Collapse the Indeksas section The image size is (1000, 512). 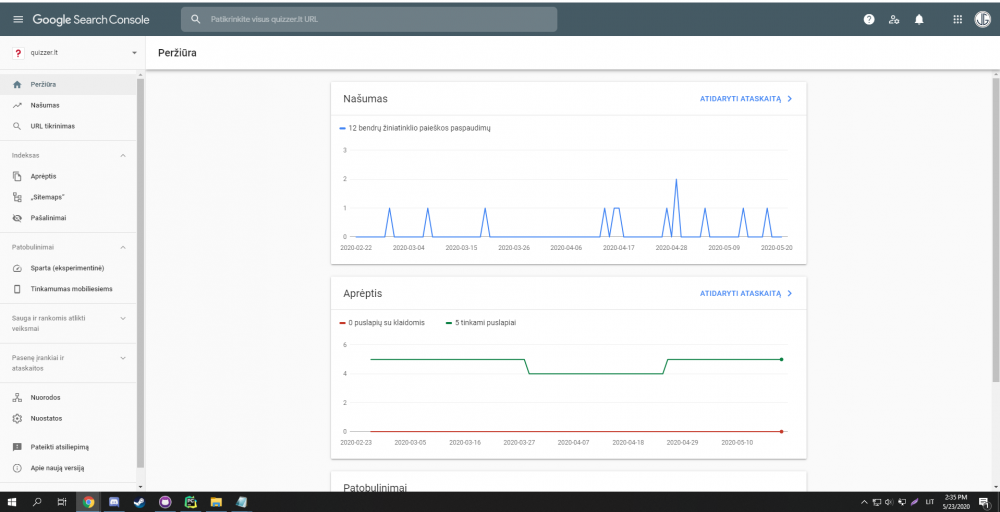coord(123,156)
